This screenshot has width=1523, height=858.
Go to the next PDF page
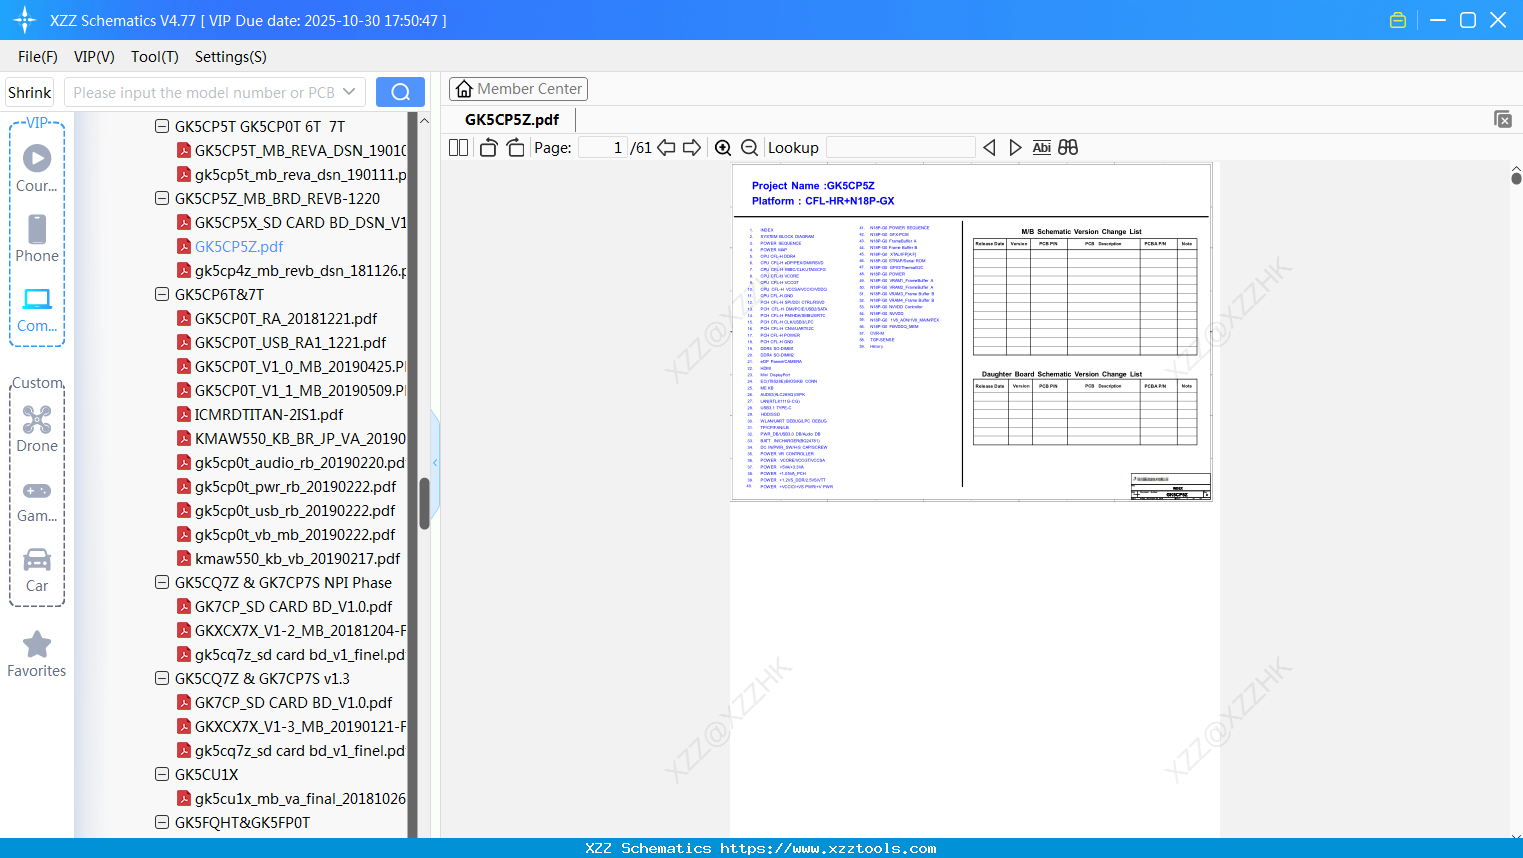pos(692,148)
